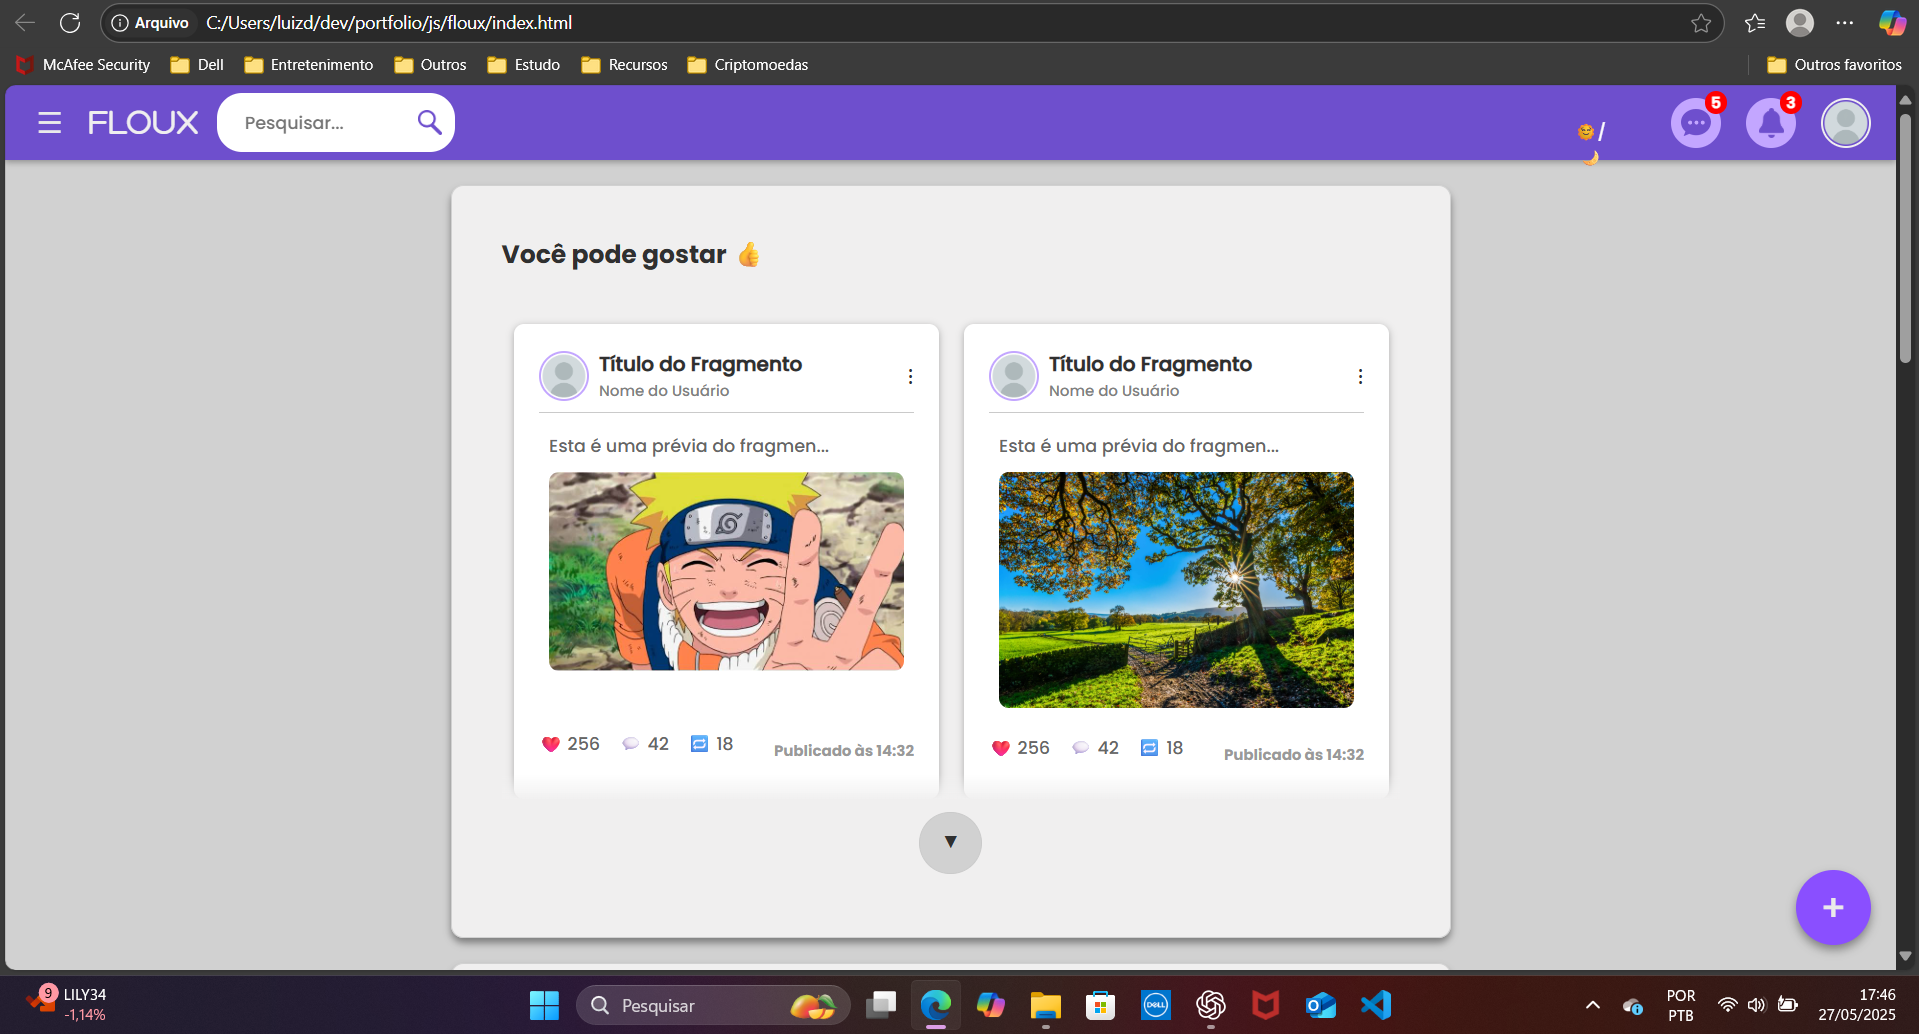
Task: Favorite this page with the star icon
Action: click(1701, 23)
